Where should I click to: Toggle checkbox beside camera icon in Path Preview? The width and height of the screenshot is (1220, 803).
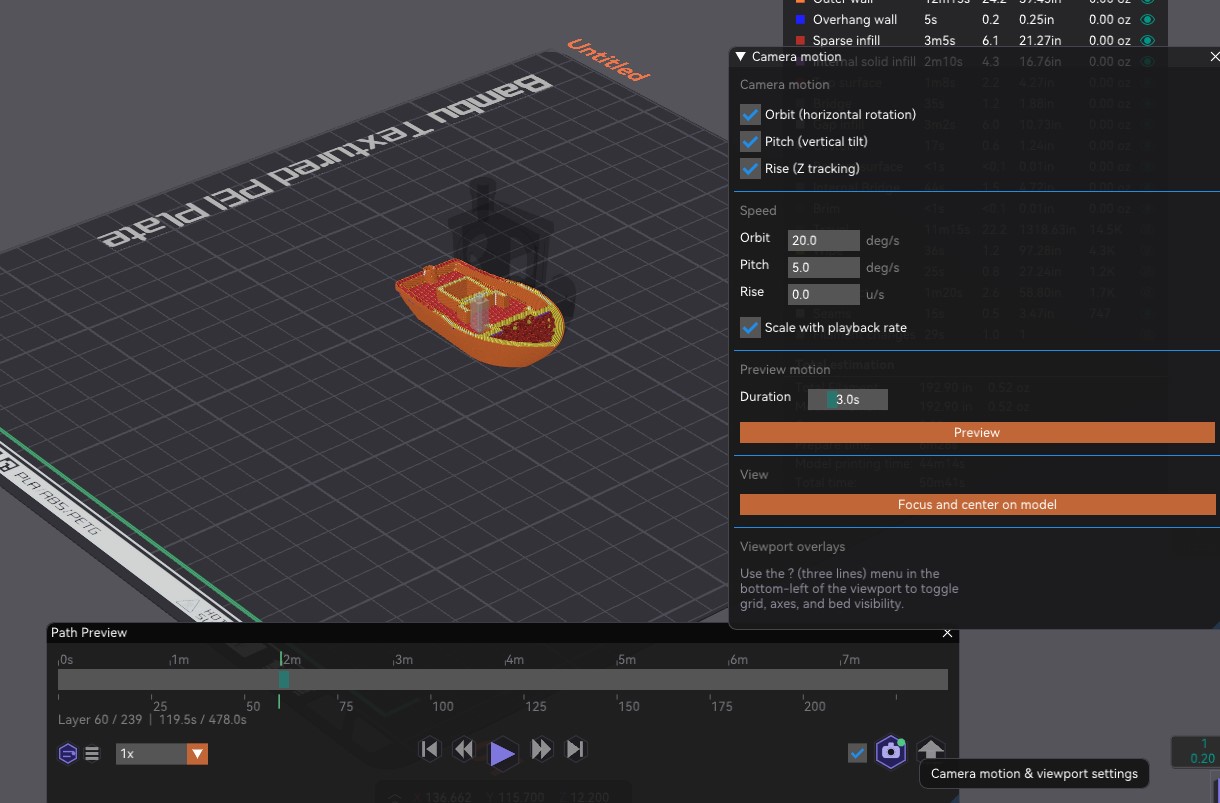pos(857,753)
